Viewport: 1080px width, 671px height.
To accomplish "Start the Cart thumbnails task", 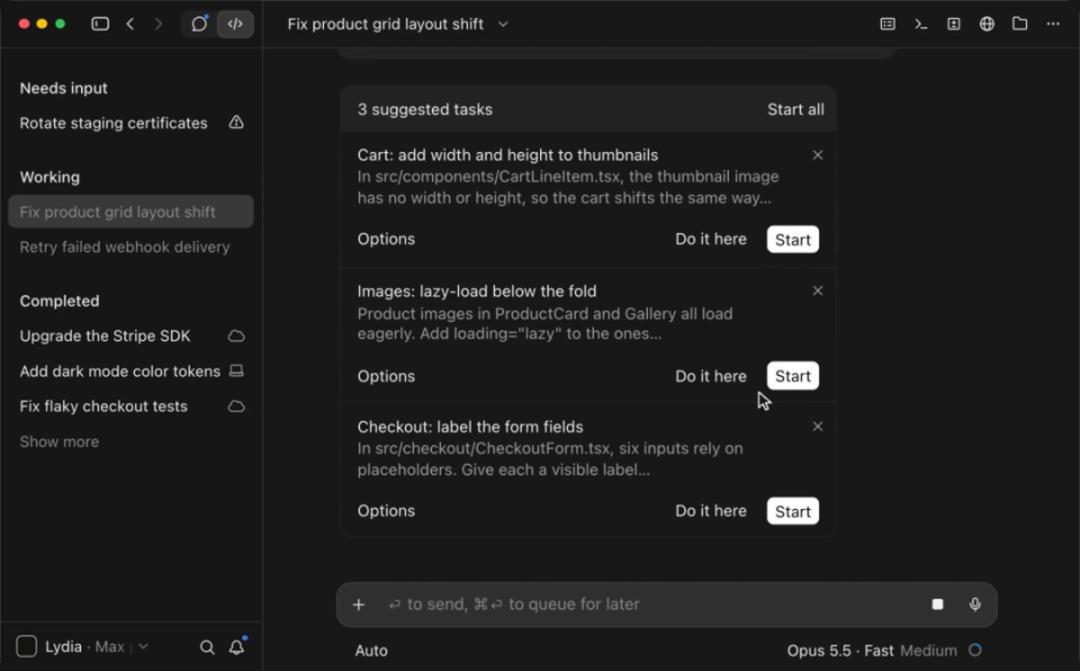I will click(793, 240).
